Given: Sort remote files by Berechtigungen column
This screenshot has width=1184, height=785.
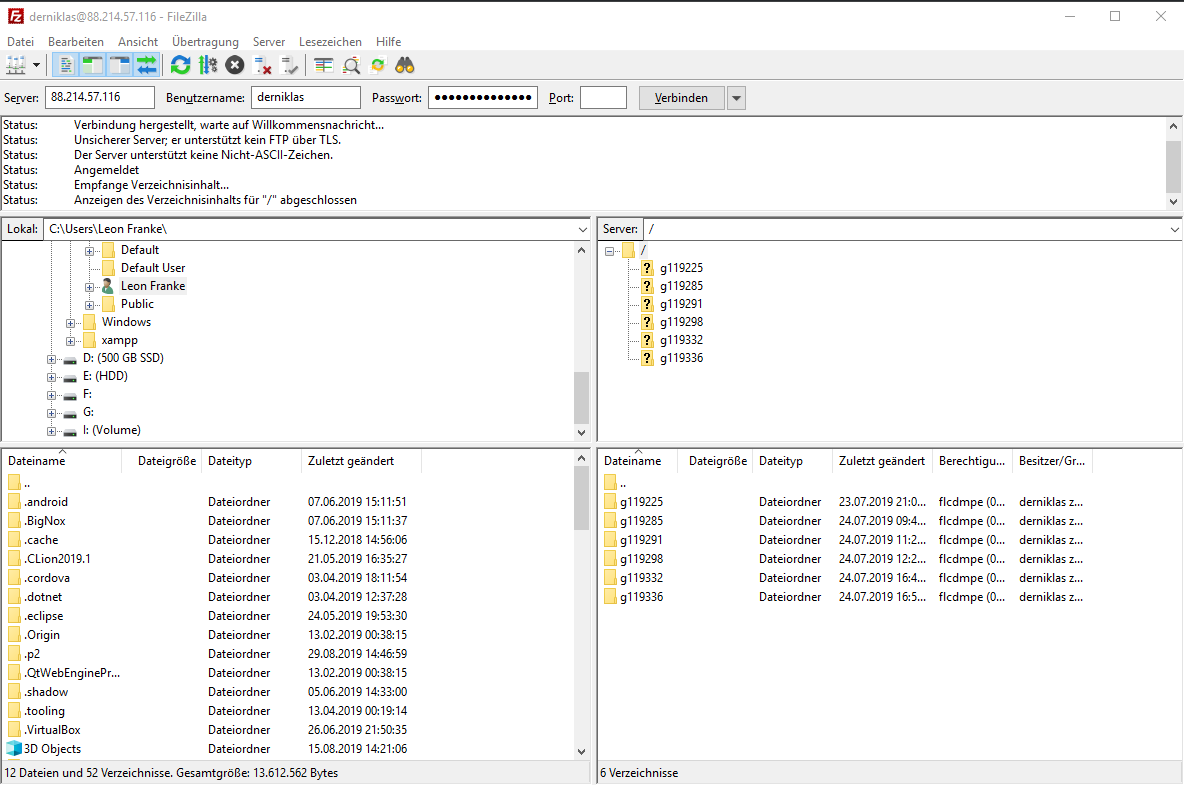Looking at the screenshot, I should tap(972, 461).
